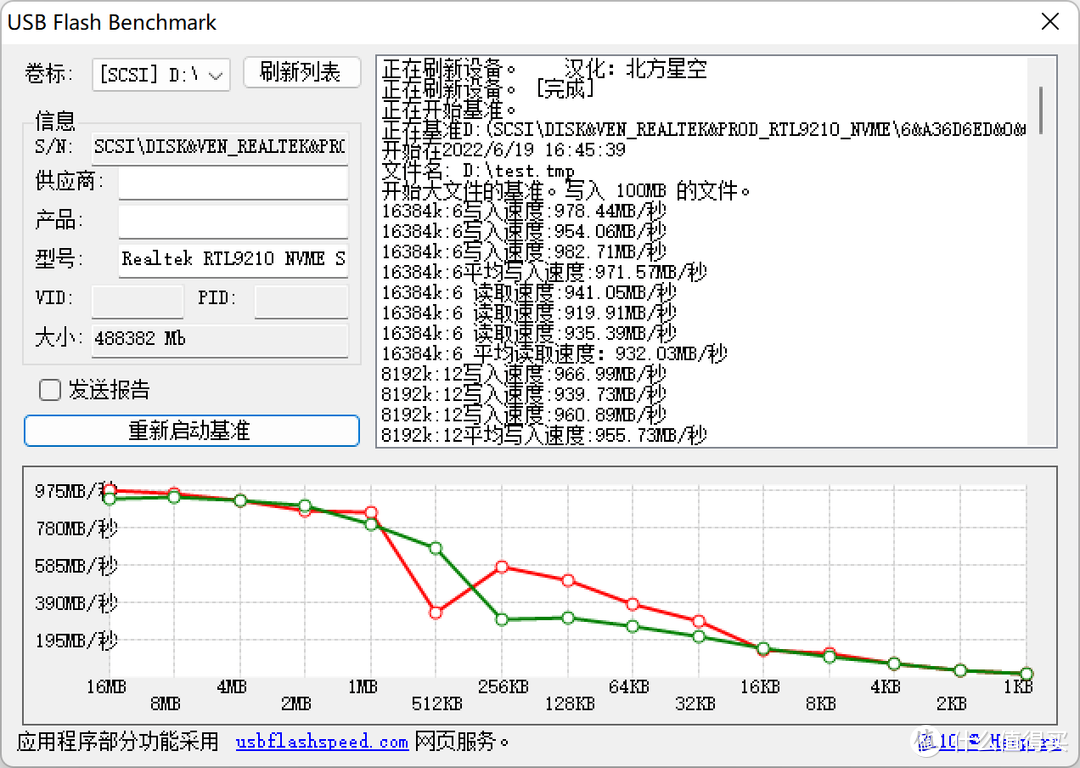Click the log line 平均写入速度:971.57MB/秒
The image size is (1080, 768).
tap(544, 272)
